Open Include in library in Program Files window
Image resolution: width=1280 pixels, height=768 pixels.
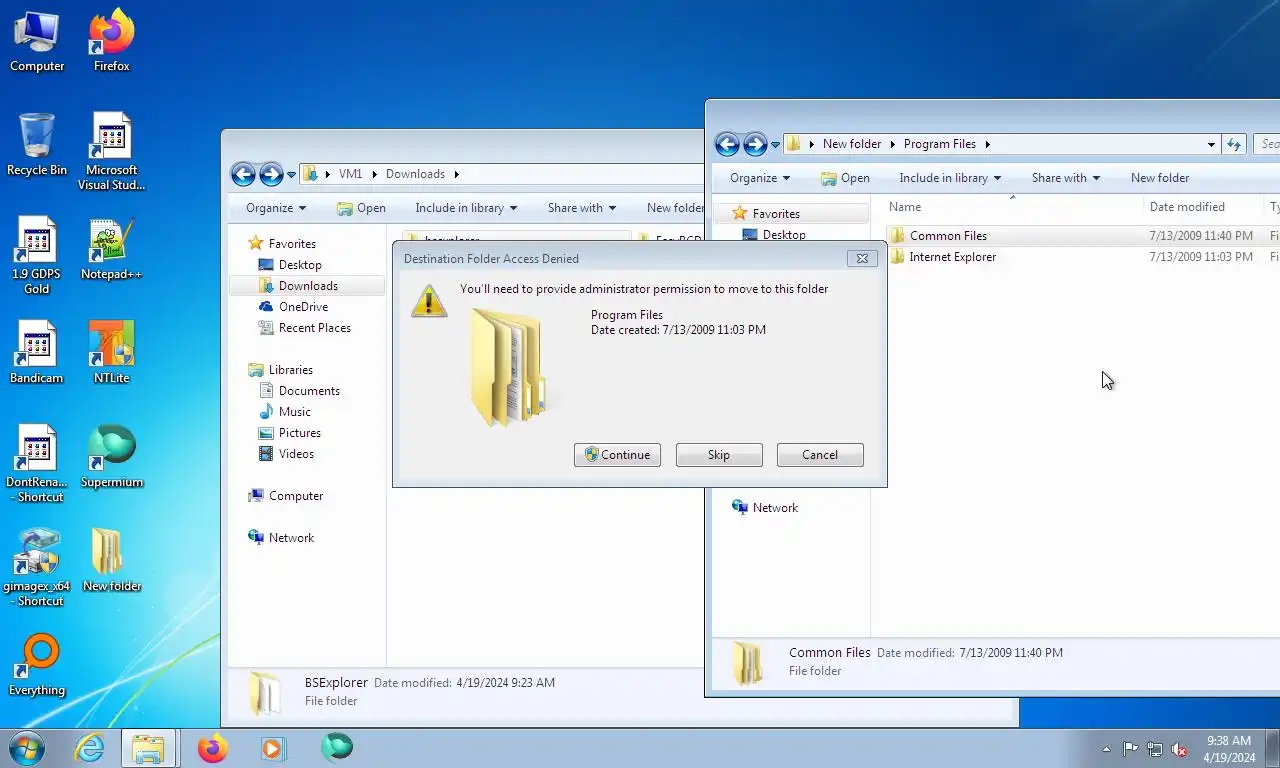tap(950, 178)
